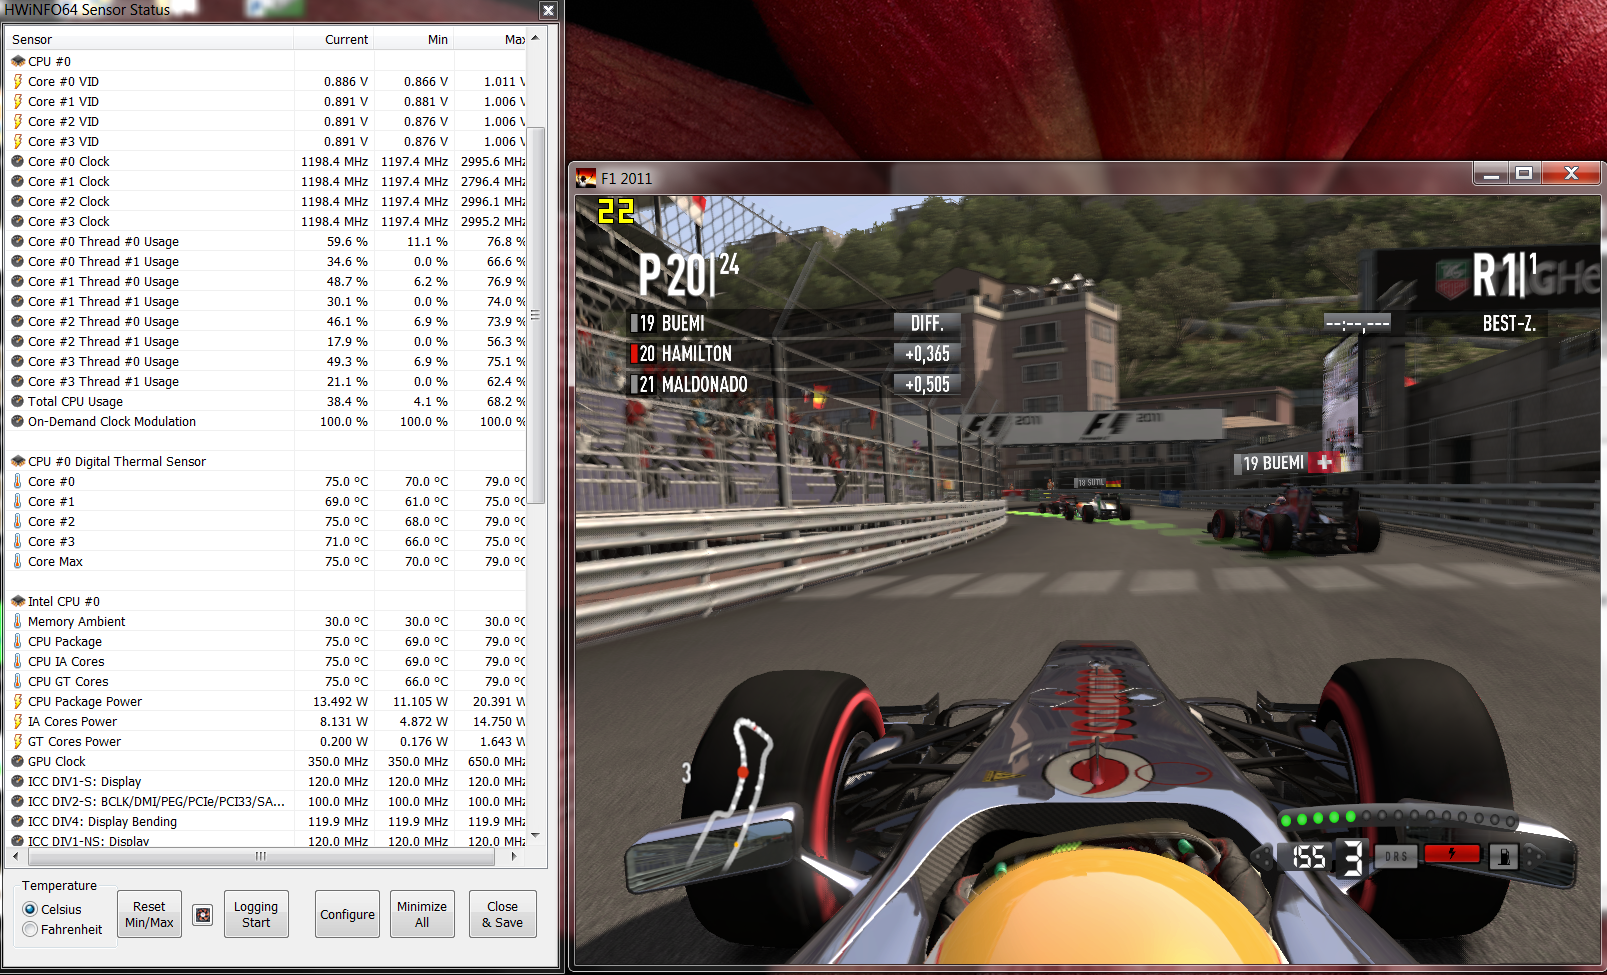Click the fuel pump icon in the F1 2011 HUD

pos(1504,856)
